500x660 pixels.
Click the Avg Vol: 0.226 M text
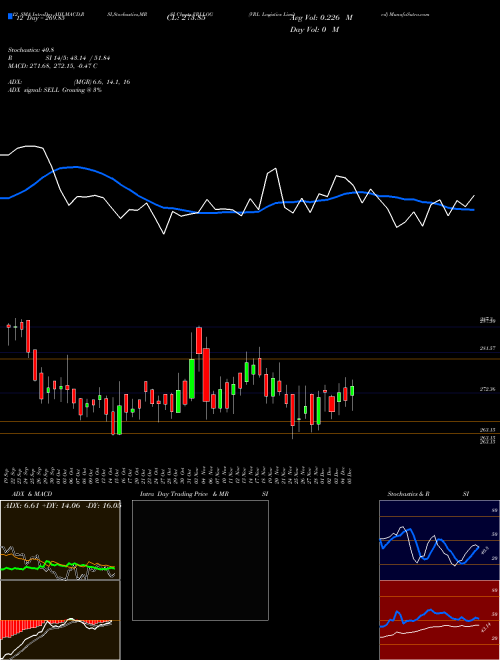(321, 18)
